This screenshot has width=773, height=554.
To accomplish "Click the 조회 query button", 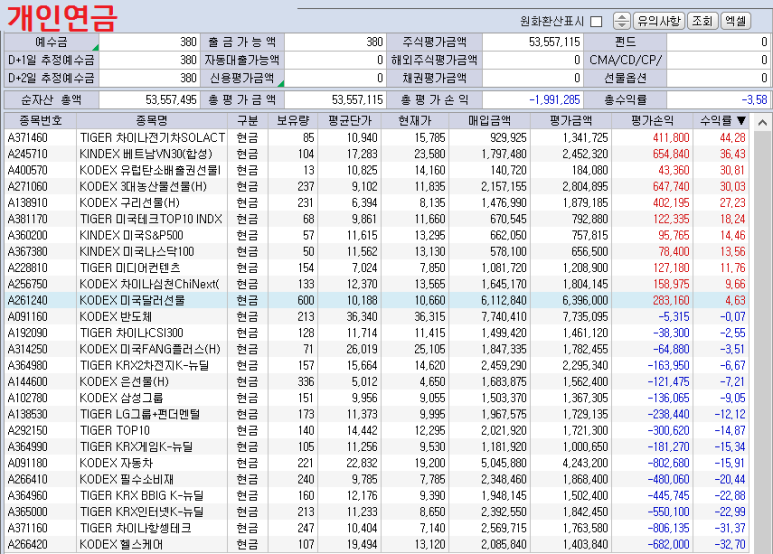I will 702,21.
